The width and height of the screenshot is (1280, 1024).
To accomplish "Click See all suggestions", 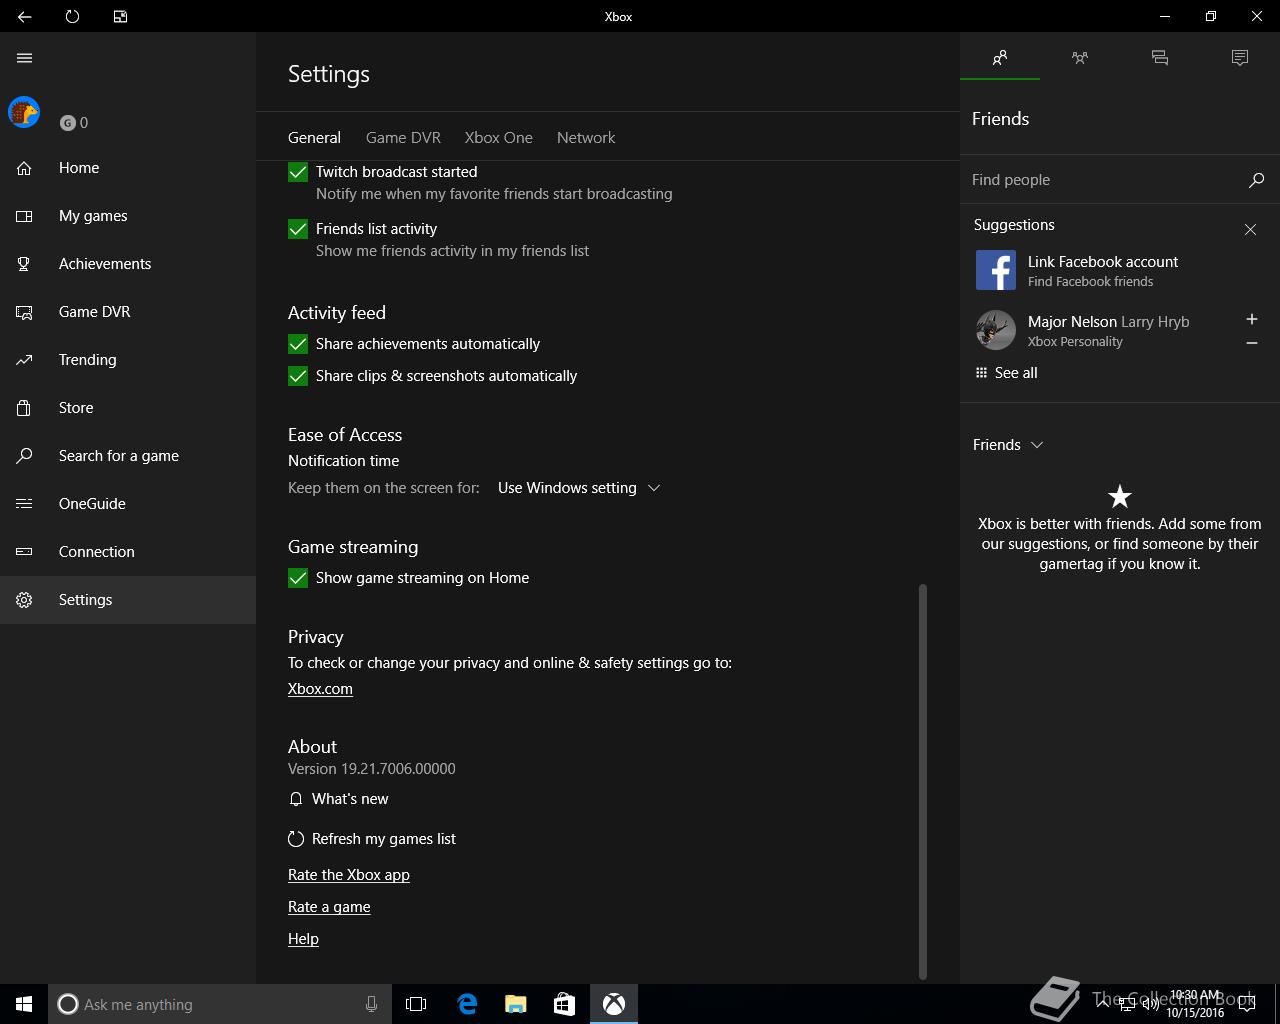I will [x=1016, y=373].
